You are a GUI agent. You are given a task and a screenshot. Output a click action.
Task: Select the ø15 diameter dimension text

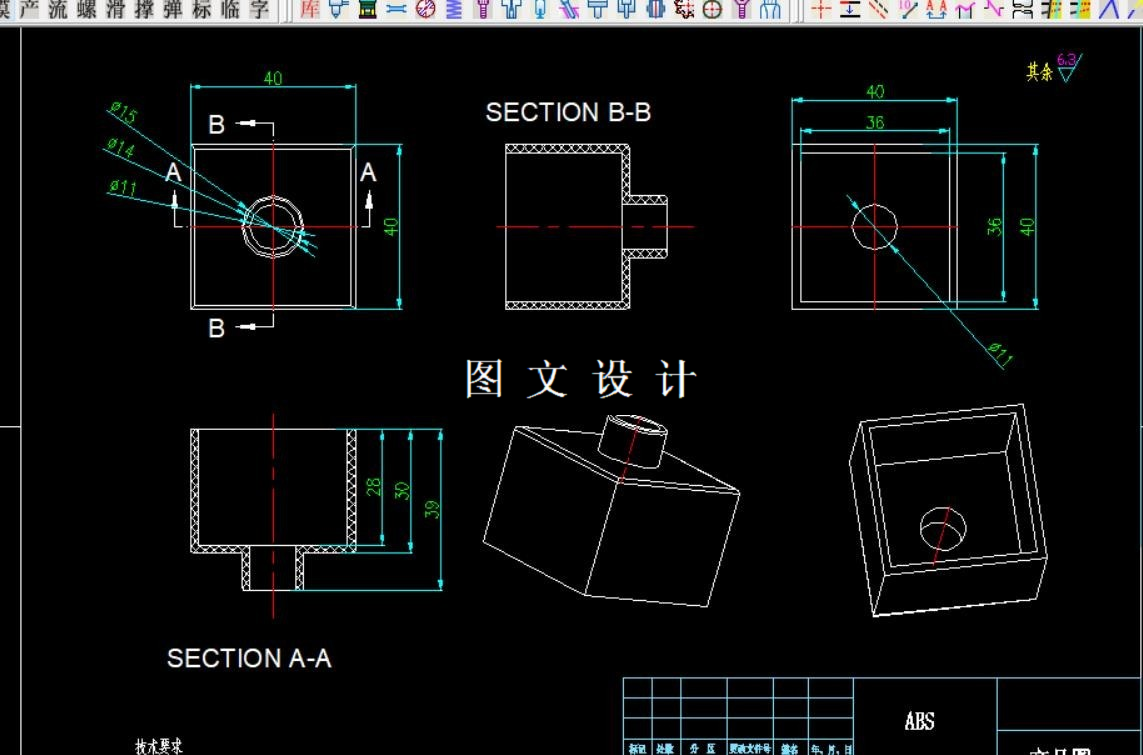tap(122, 113)
